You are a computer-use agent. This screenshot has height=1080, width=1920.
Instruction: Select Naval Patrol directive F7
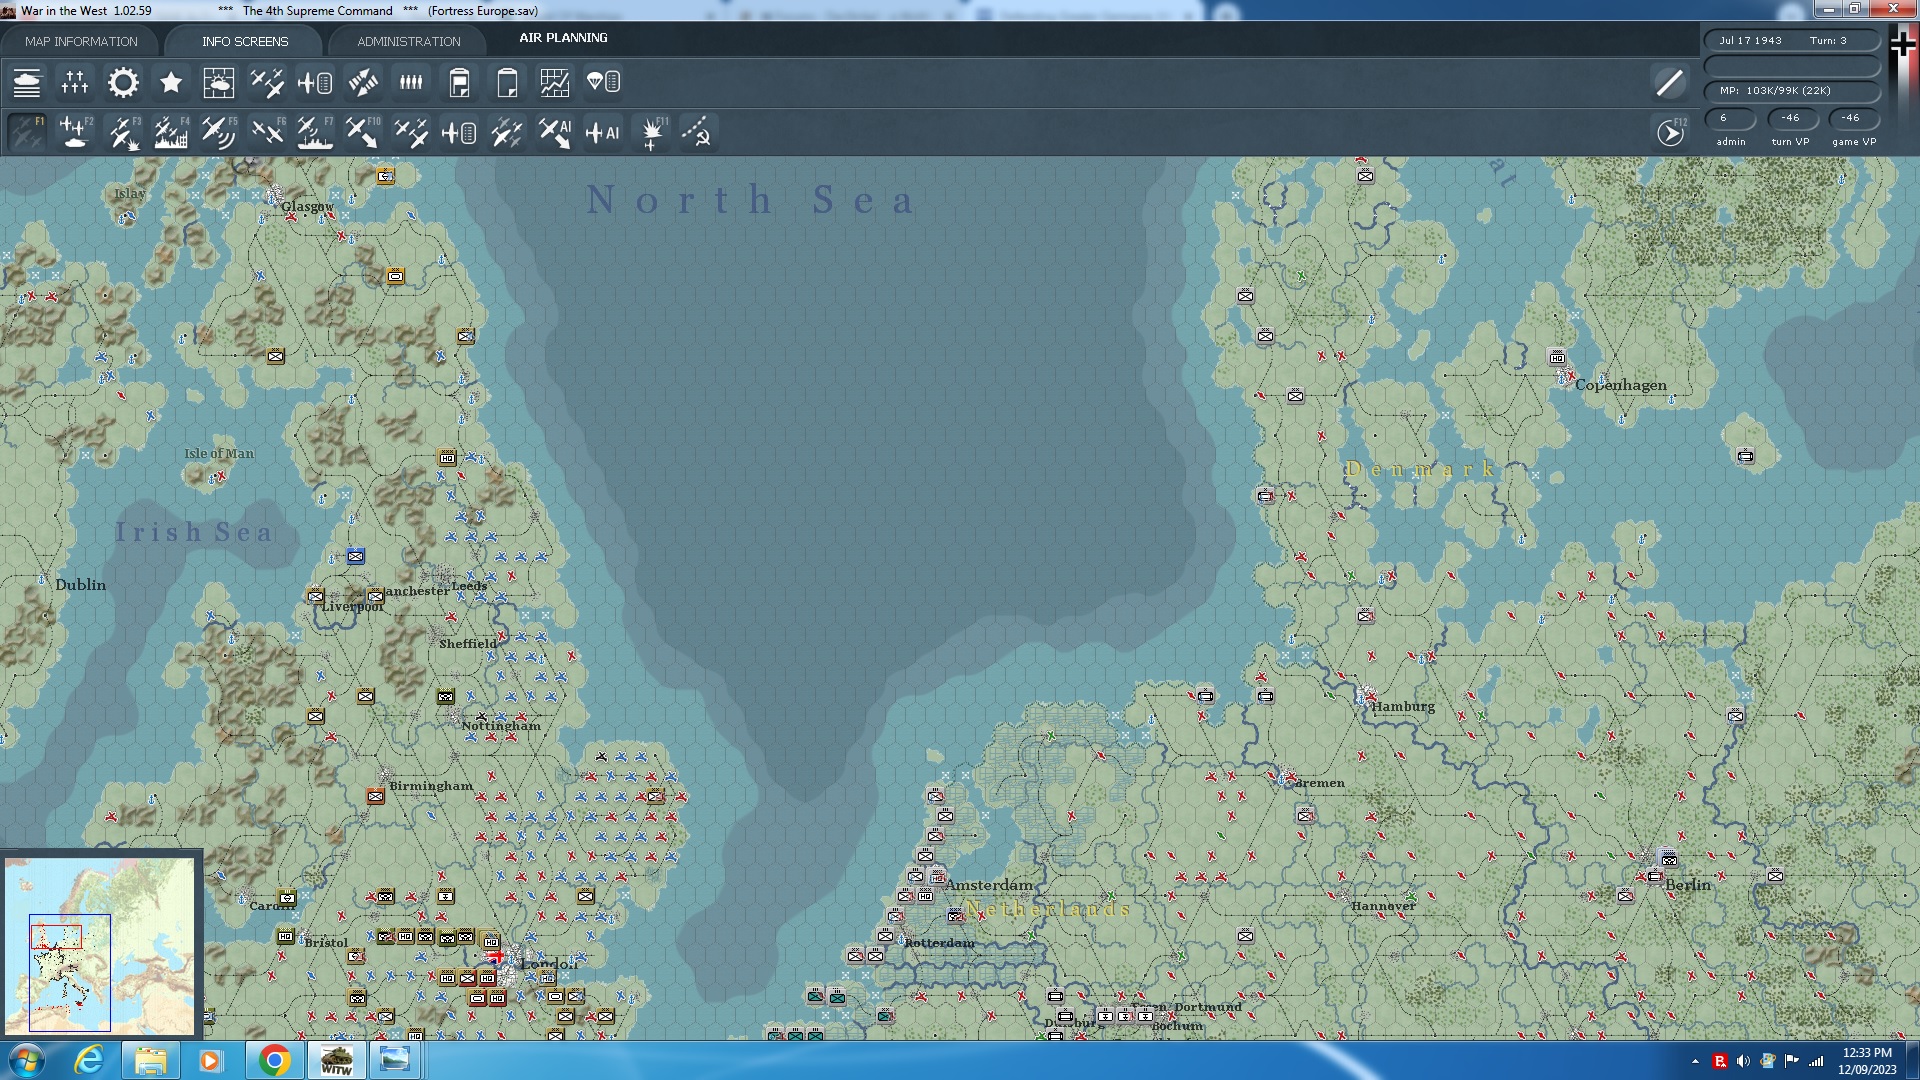pyautogui.click(x=315, y=132)
